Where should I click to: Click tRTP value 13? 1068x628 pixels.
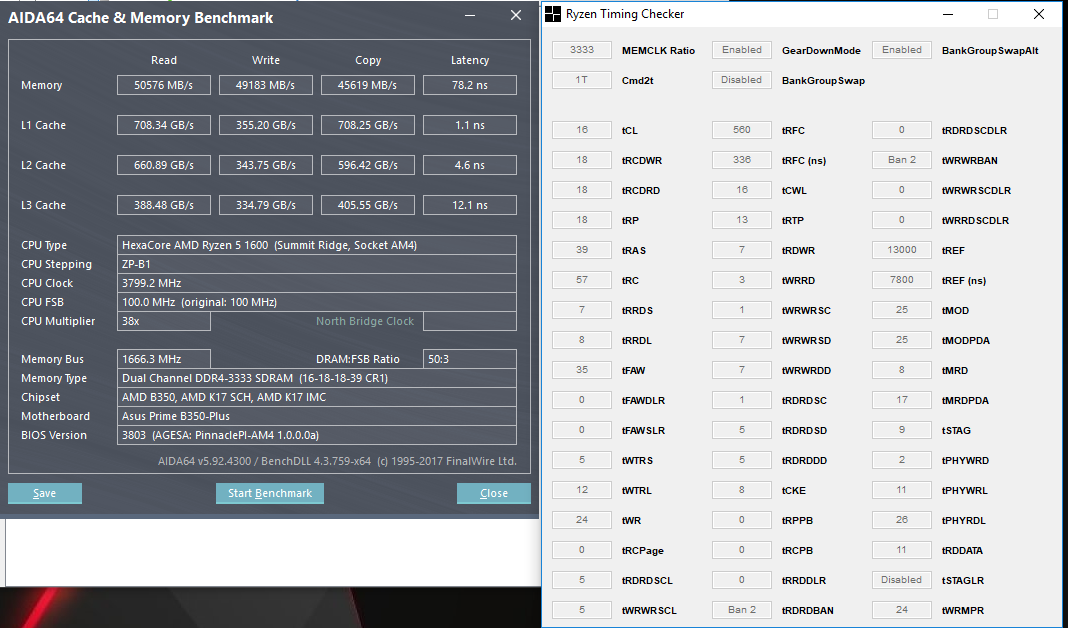742,220
